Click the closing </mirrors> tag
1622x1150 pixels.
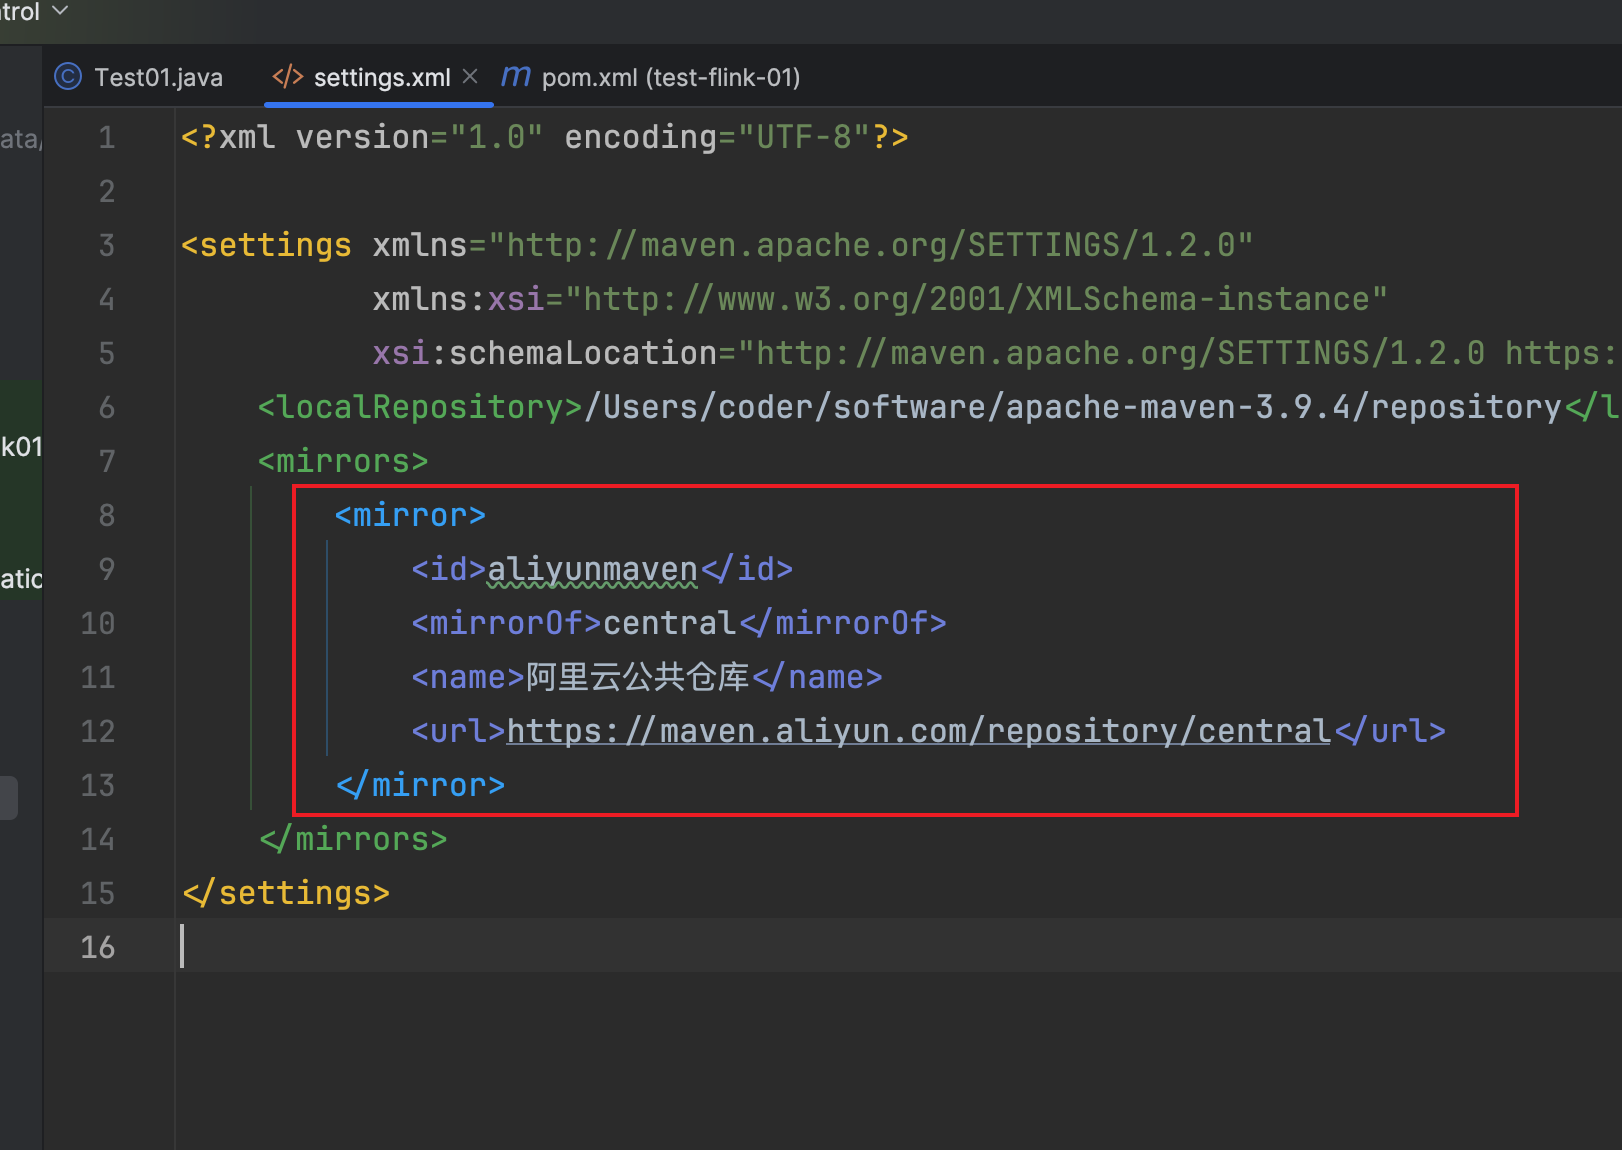click(x=353, y=839)
